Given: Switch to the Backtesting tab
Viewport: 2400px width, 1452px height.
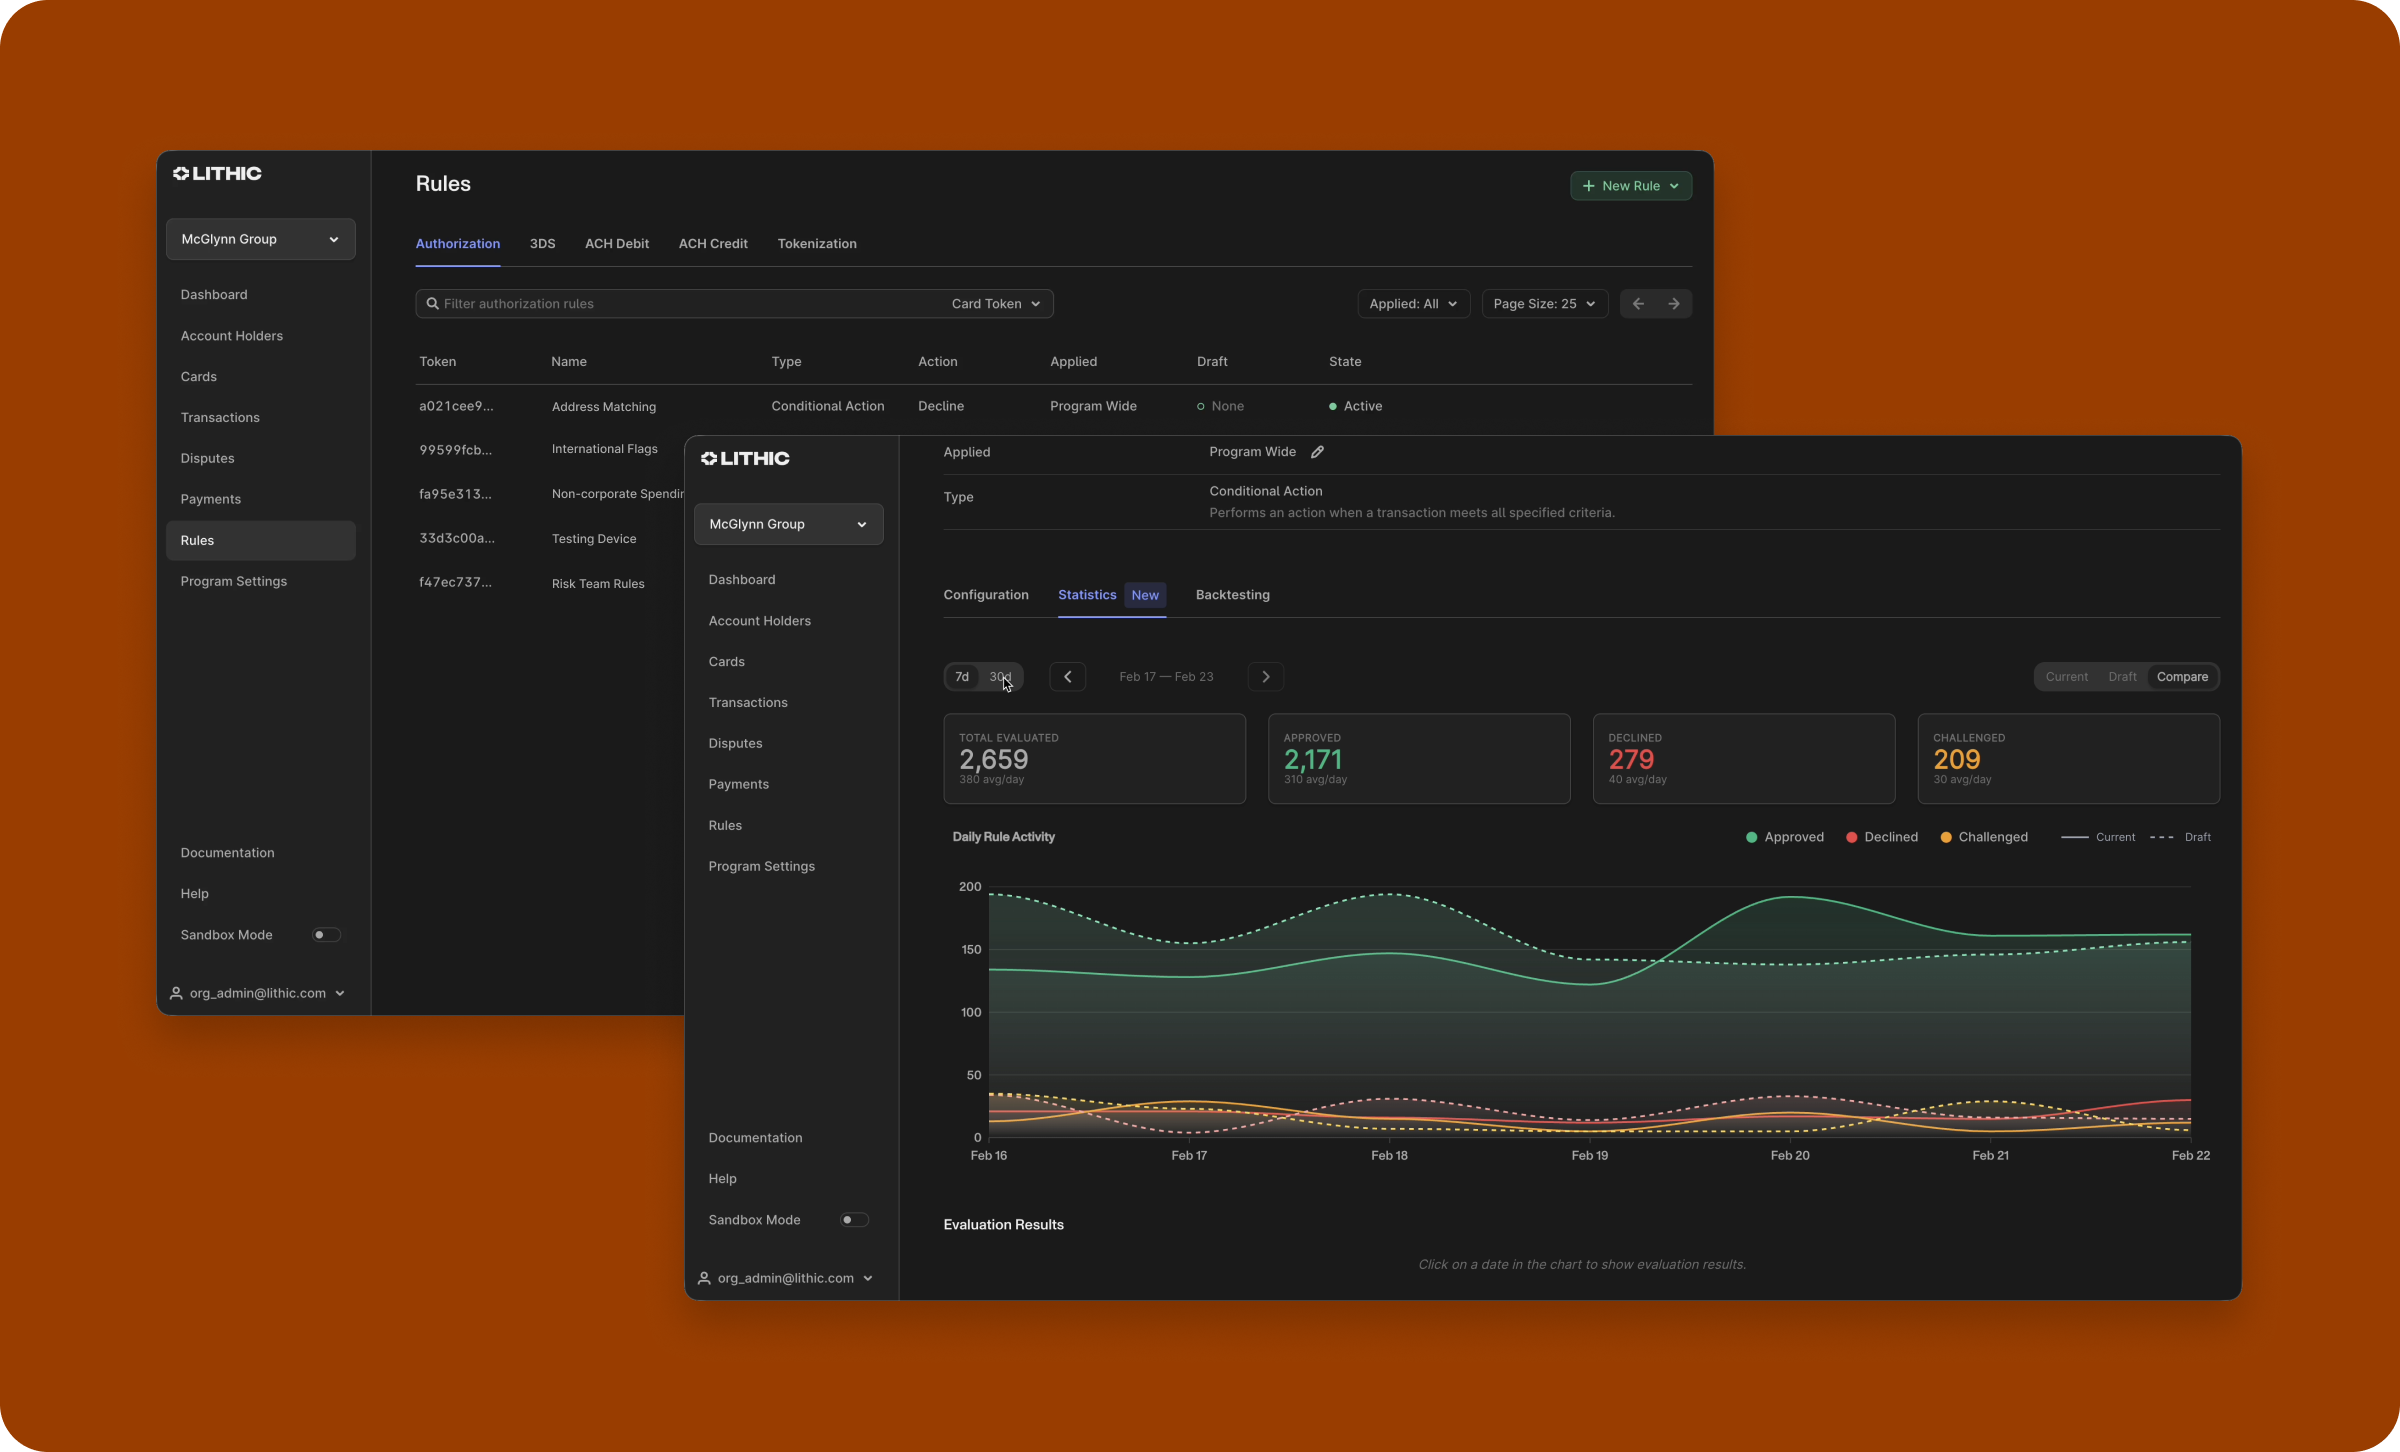Looking at the screenshot, I should pos(1232,594).
